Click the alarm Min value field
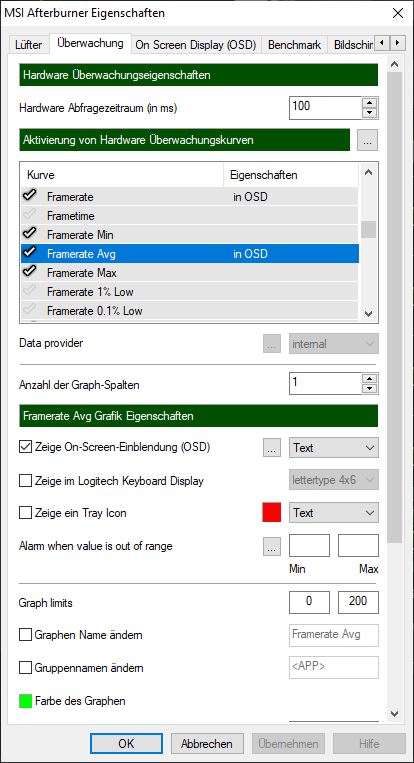This screenshot has width=414, height=763. click(x=309, y=545)
